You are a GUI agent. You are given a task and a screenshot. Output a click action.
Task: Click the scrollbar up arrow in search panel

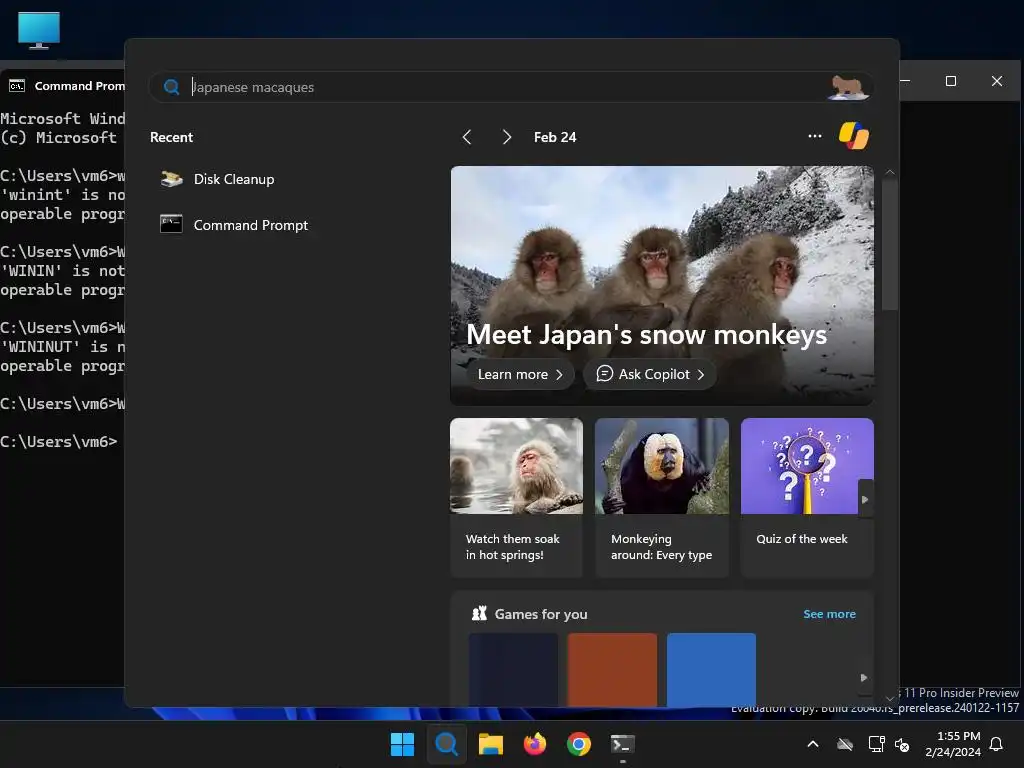pos(889,172)
